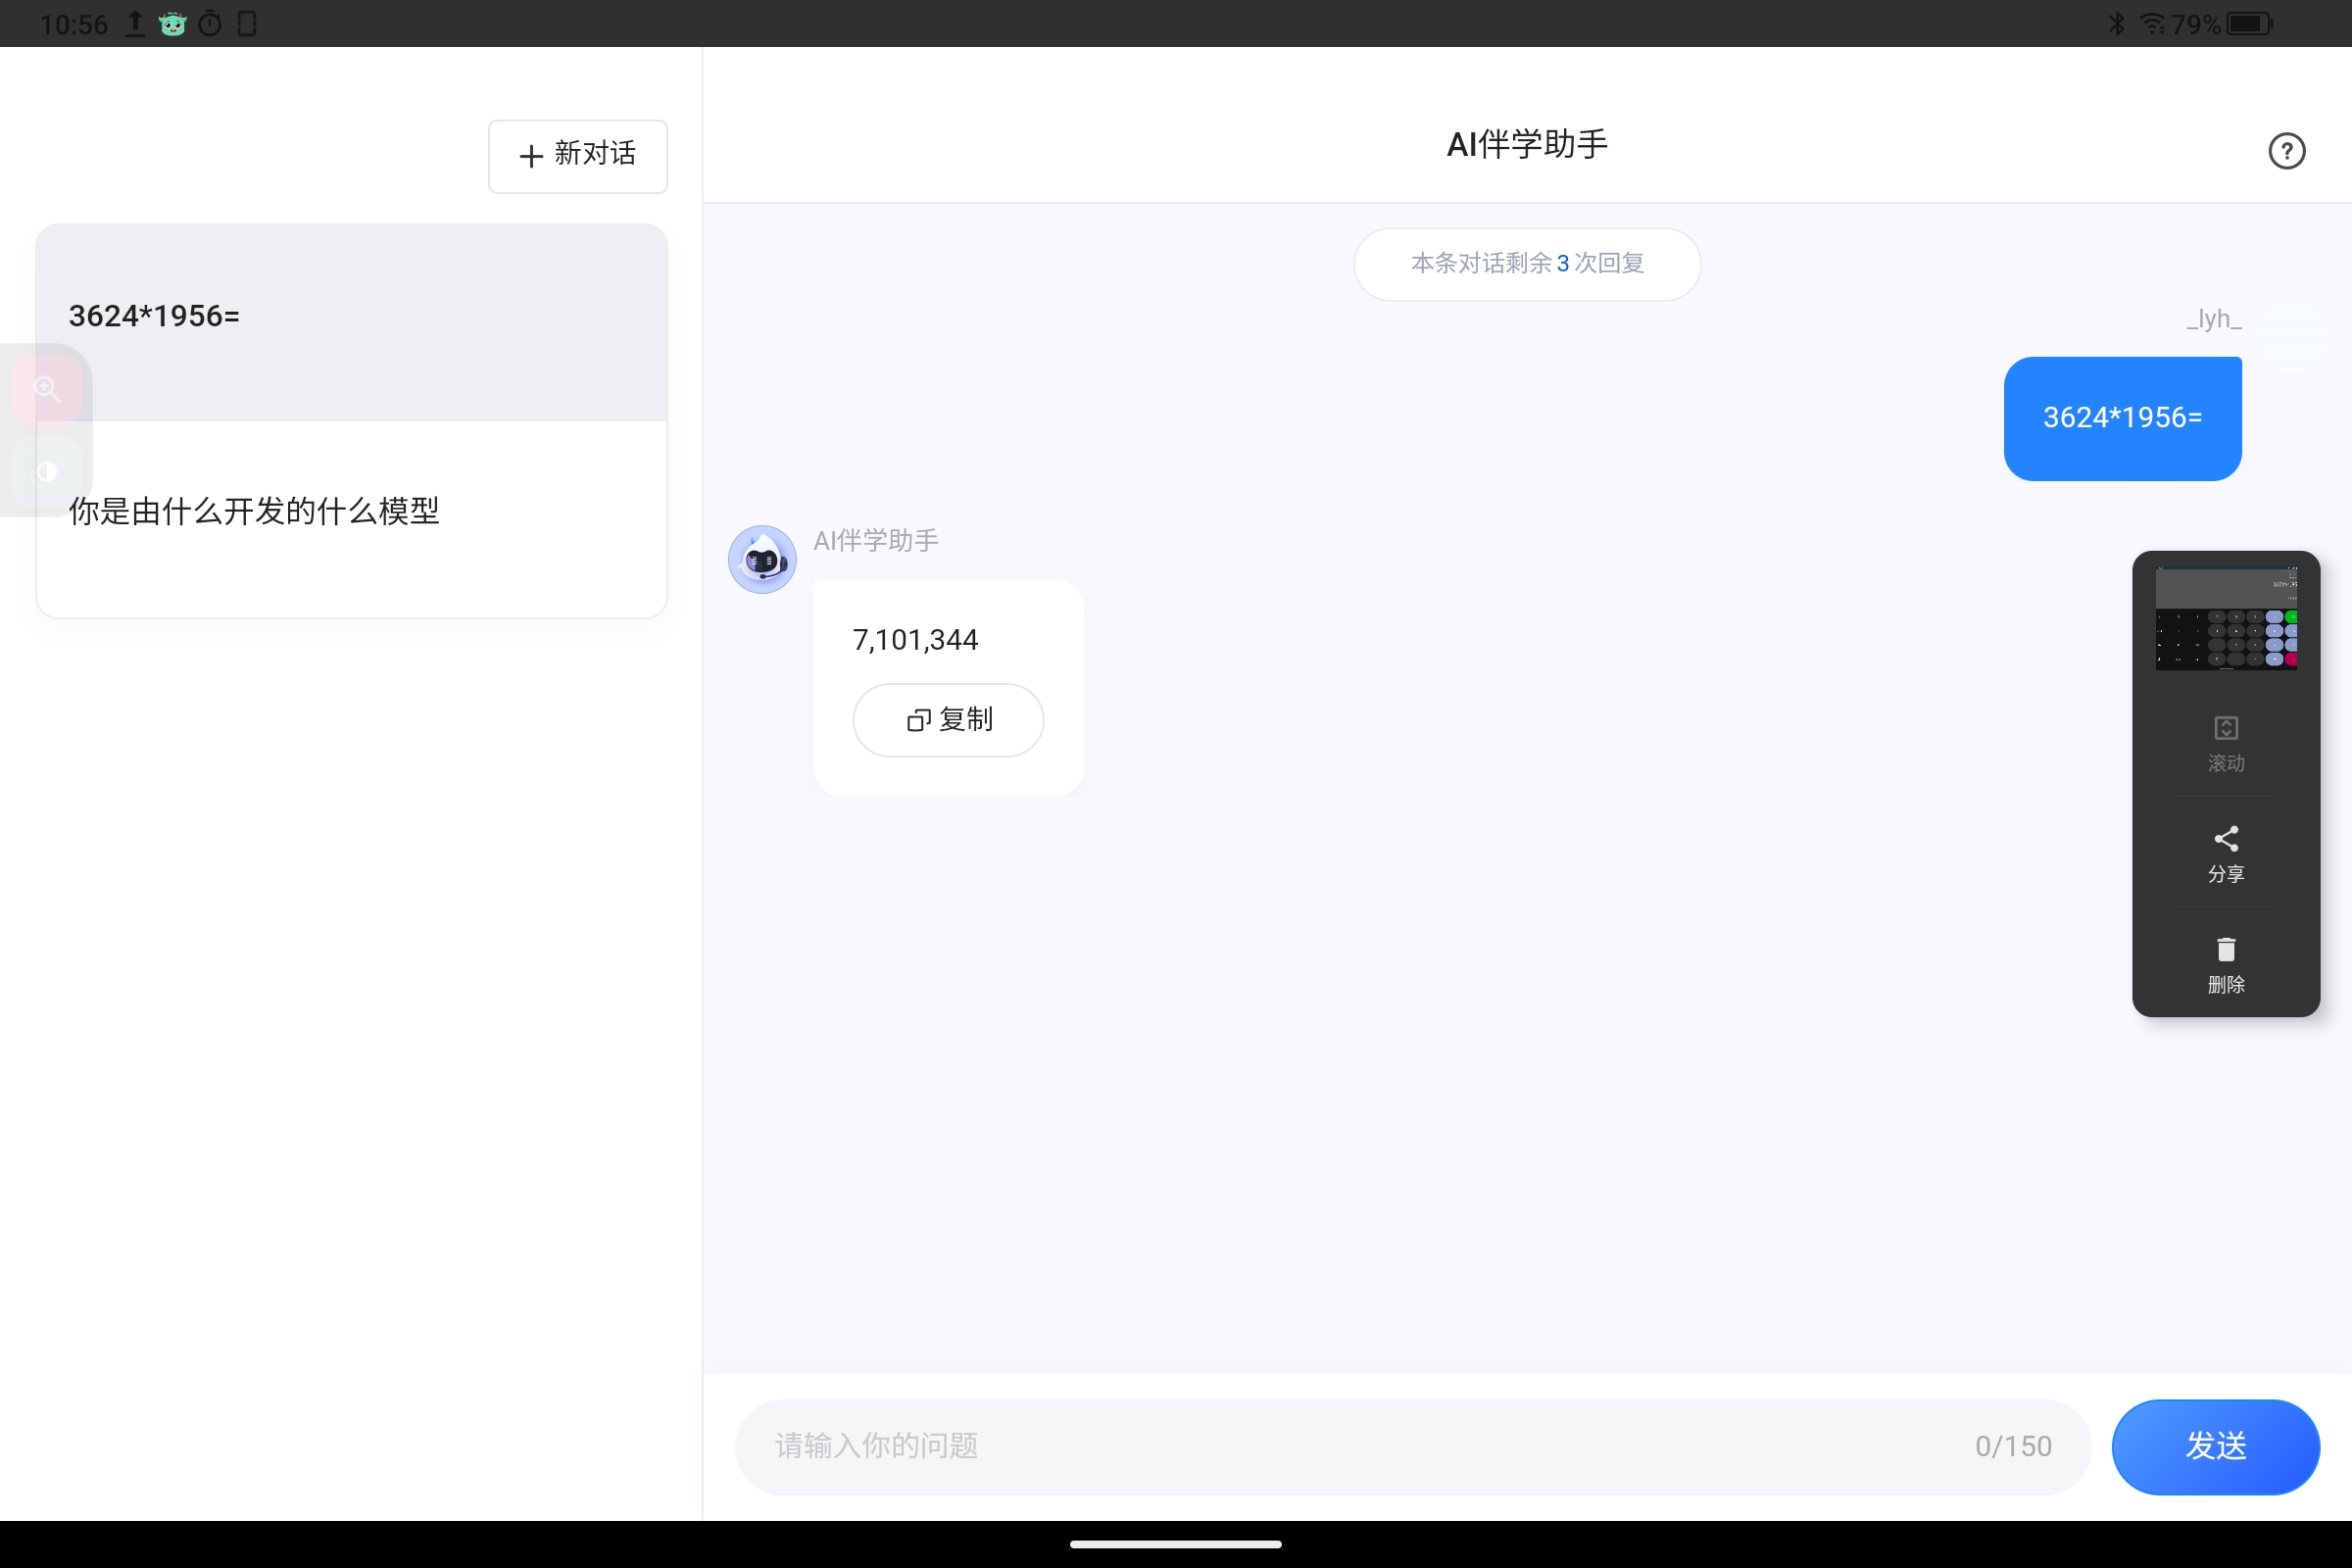Open the help question mark icon
The width and height of the screenshot is (2352, 1568).
pyautogui.click(x=2286, y=151)
